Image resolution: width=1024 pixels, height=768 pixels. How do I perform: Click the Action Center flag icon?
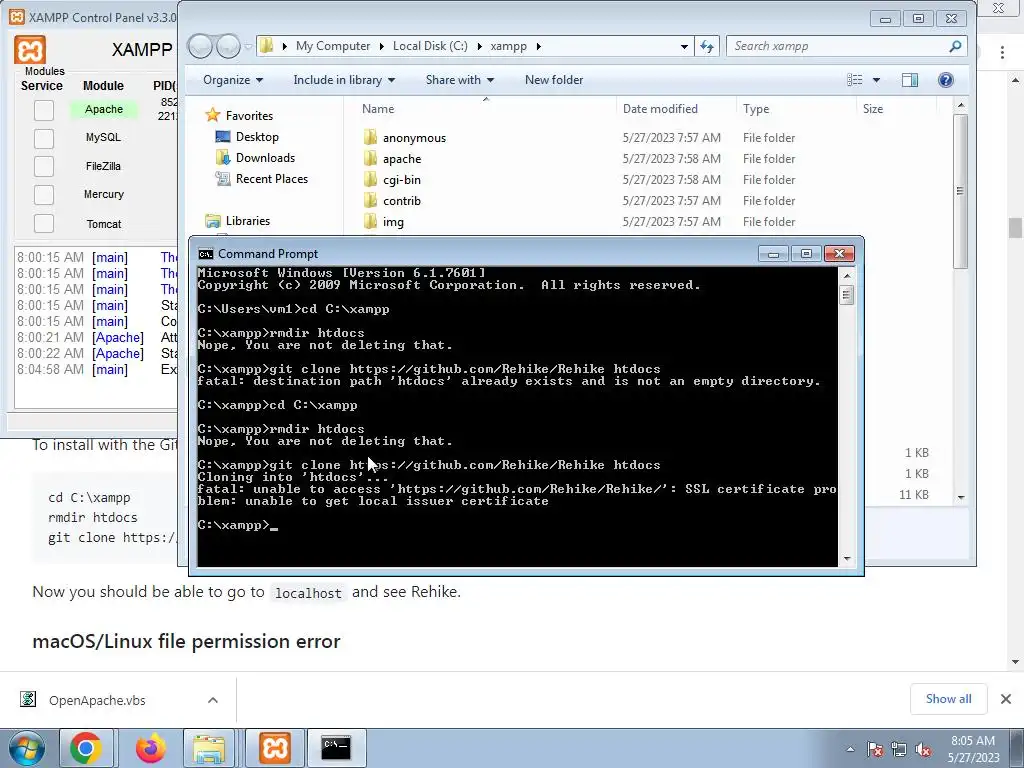[876, 749]
